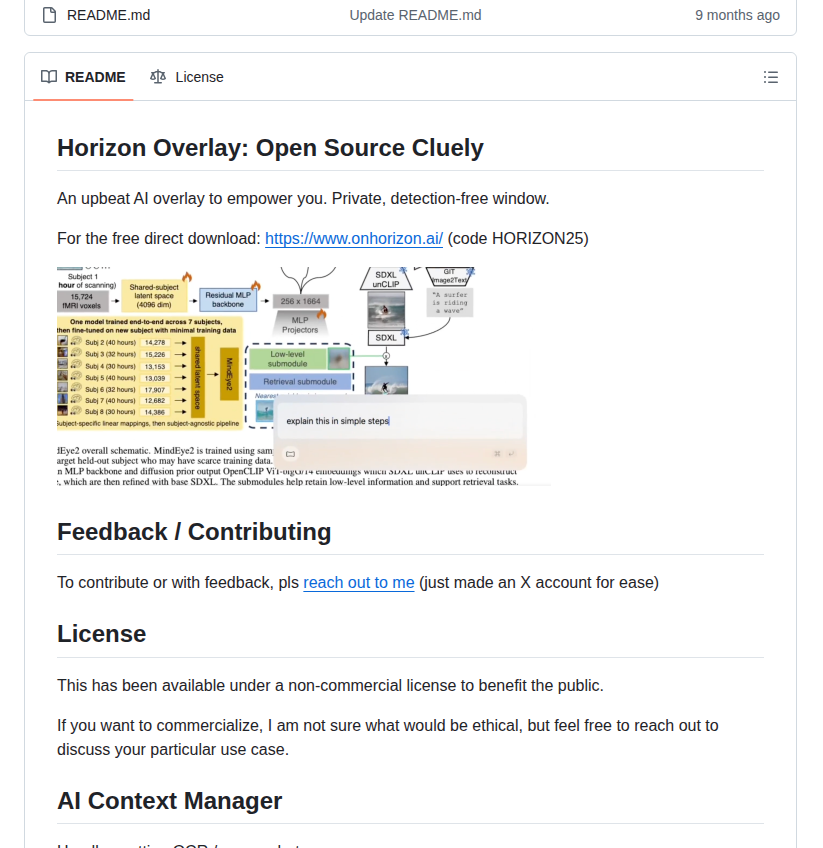Click the 'Horizon Overlay: Open Source Cluely' heading
The height and width of the screenshot is (848, 823).
[x=270, y=148]
